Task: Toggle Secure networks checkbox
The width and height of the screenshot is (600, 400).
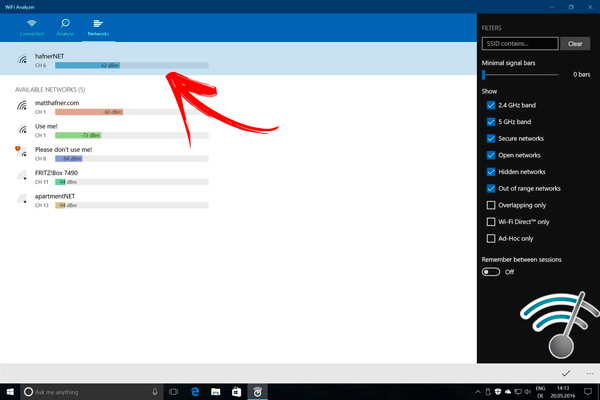Action: pos(491,139)
